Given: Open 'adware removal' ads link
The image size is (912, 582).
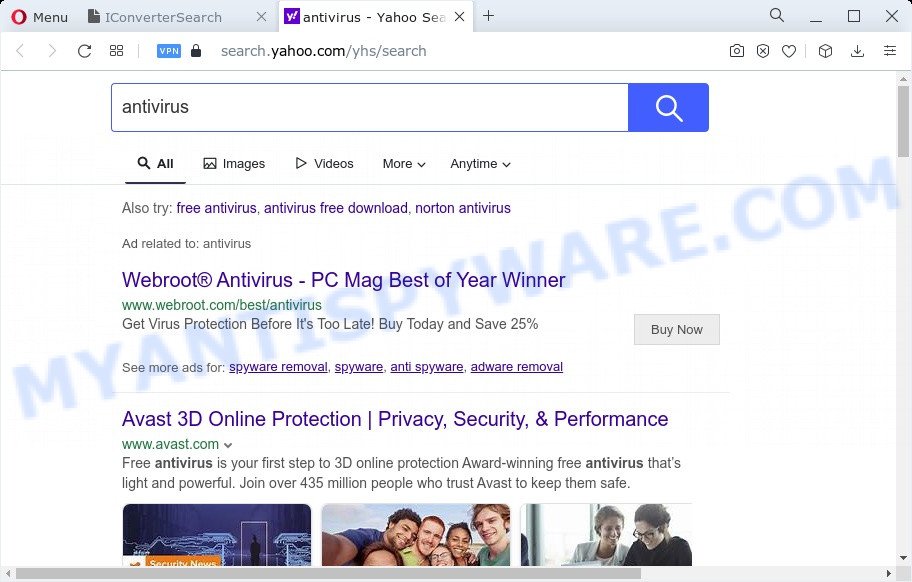Looking at the screenshot, I should (516, 367).
